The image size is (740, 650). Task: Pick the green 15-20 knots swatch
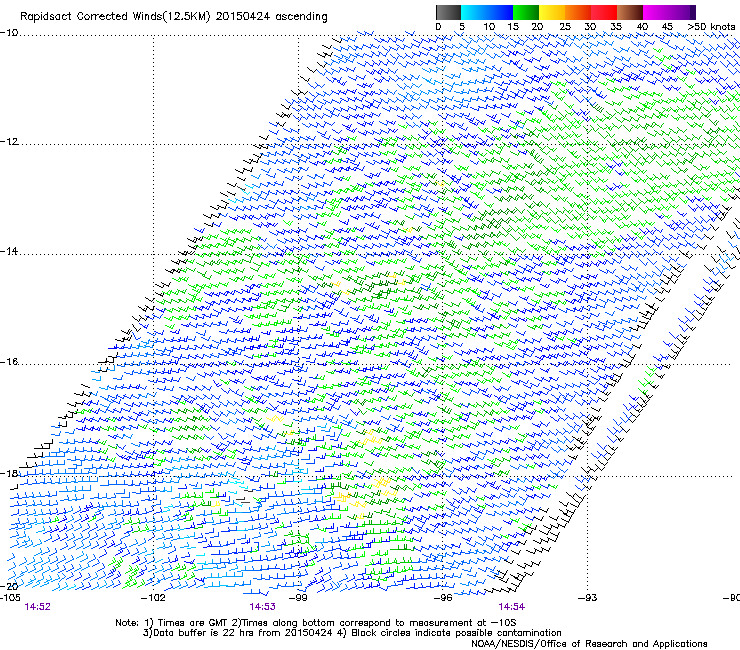(526, 12)
